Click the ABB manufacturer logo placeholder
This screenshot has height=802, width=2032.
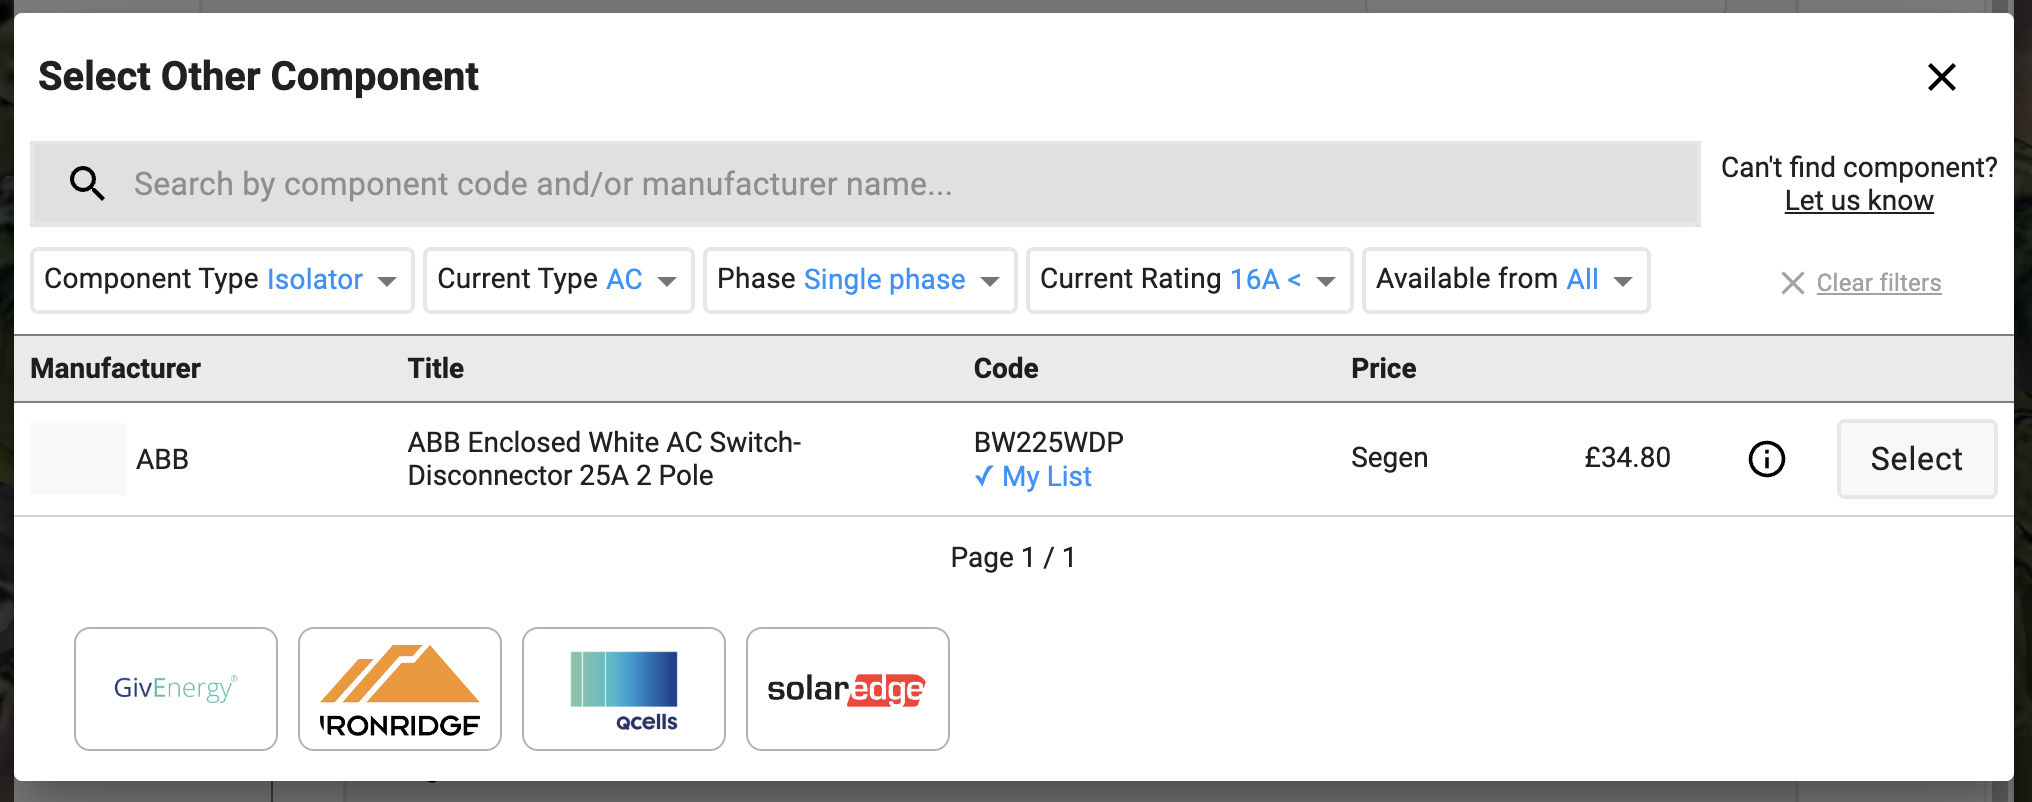(x=78, y=459)
